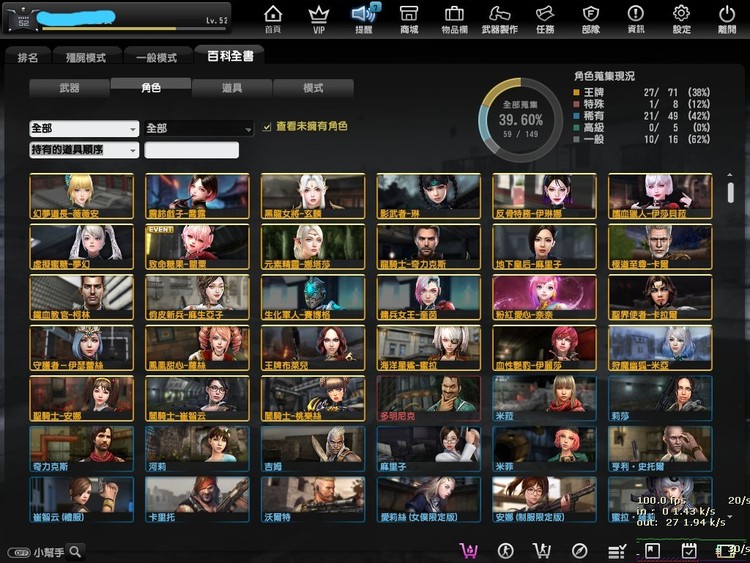Open the 部隊 clan icon

pos(591,19)
